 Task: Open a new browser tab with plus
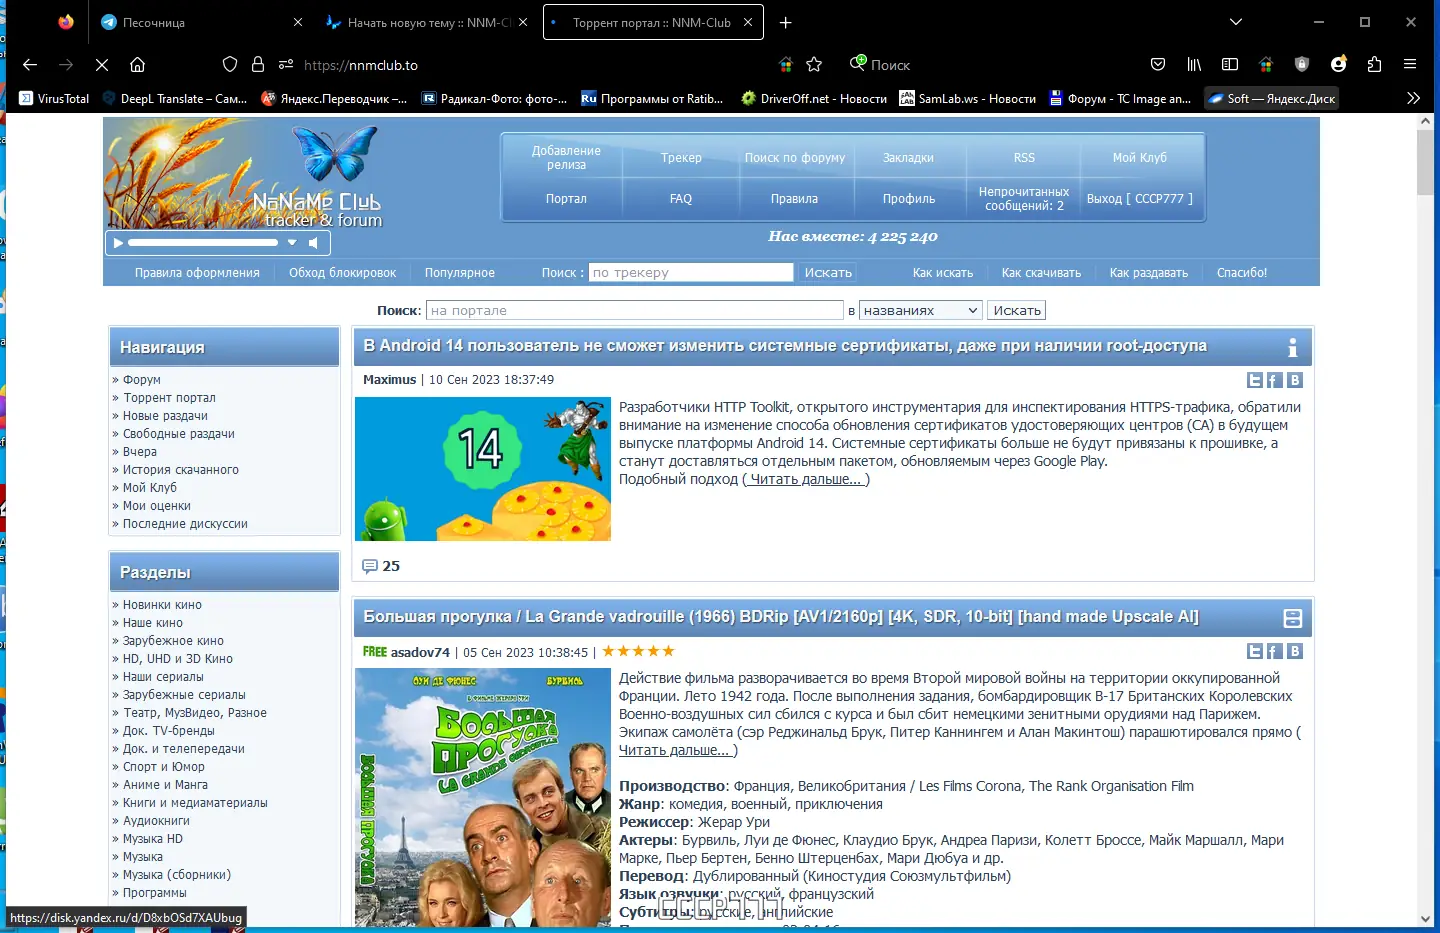point(786,22)
